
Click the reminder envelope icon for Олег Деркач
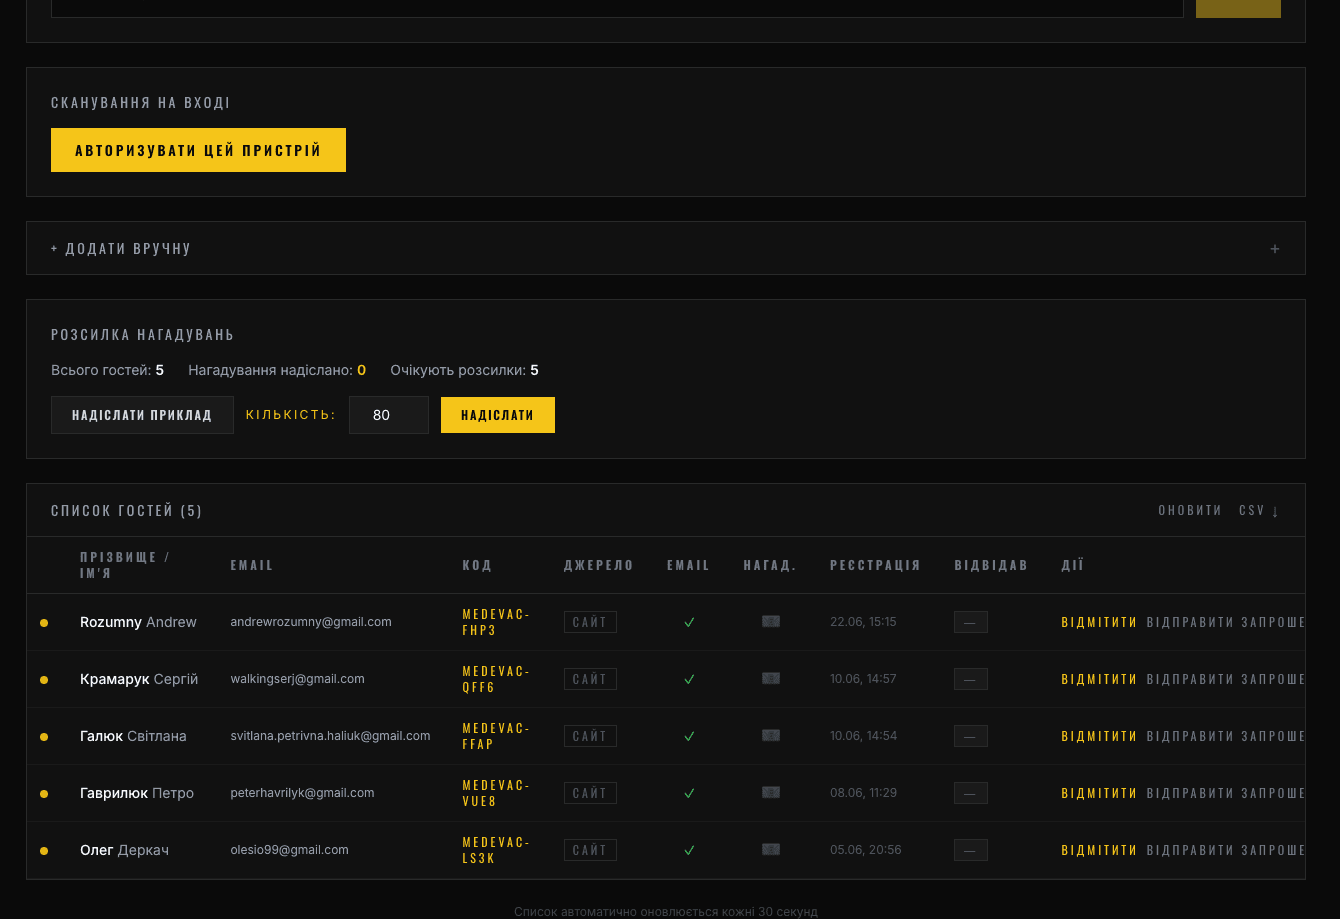coord(770,850)
